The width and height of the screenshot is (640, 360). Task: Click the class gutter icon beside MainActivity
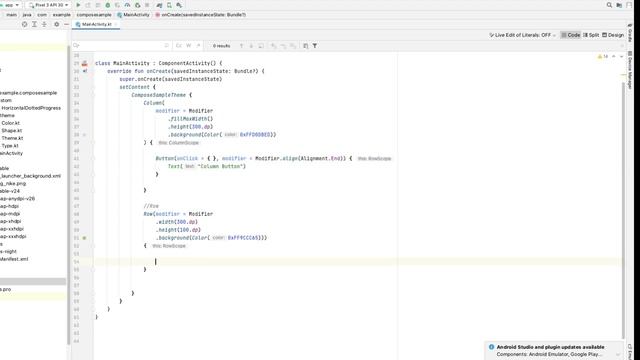pos(84,63)
